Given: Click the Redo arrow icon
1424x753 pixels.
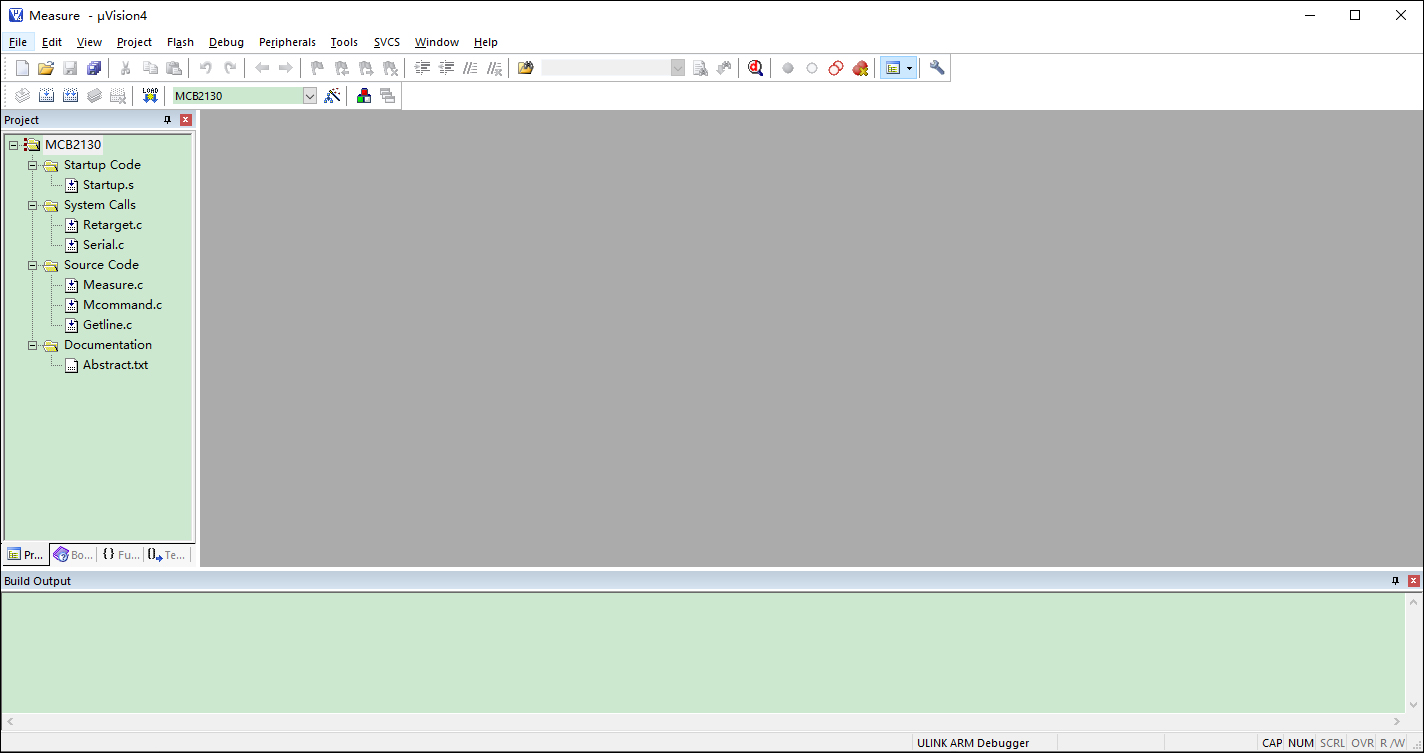Looking at the screenshot, I should pos(230,68).
